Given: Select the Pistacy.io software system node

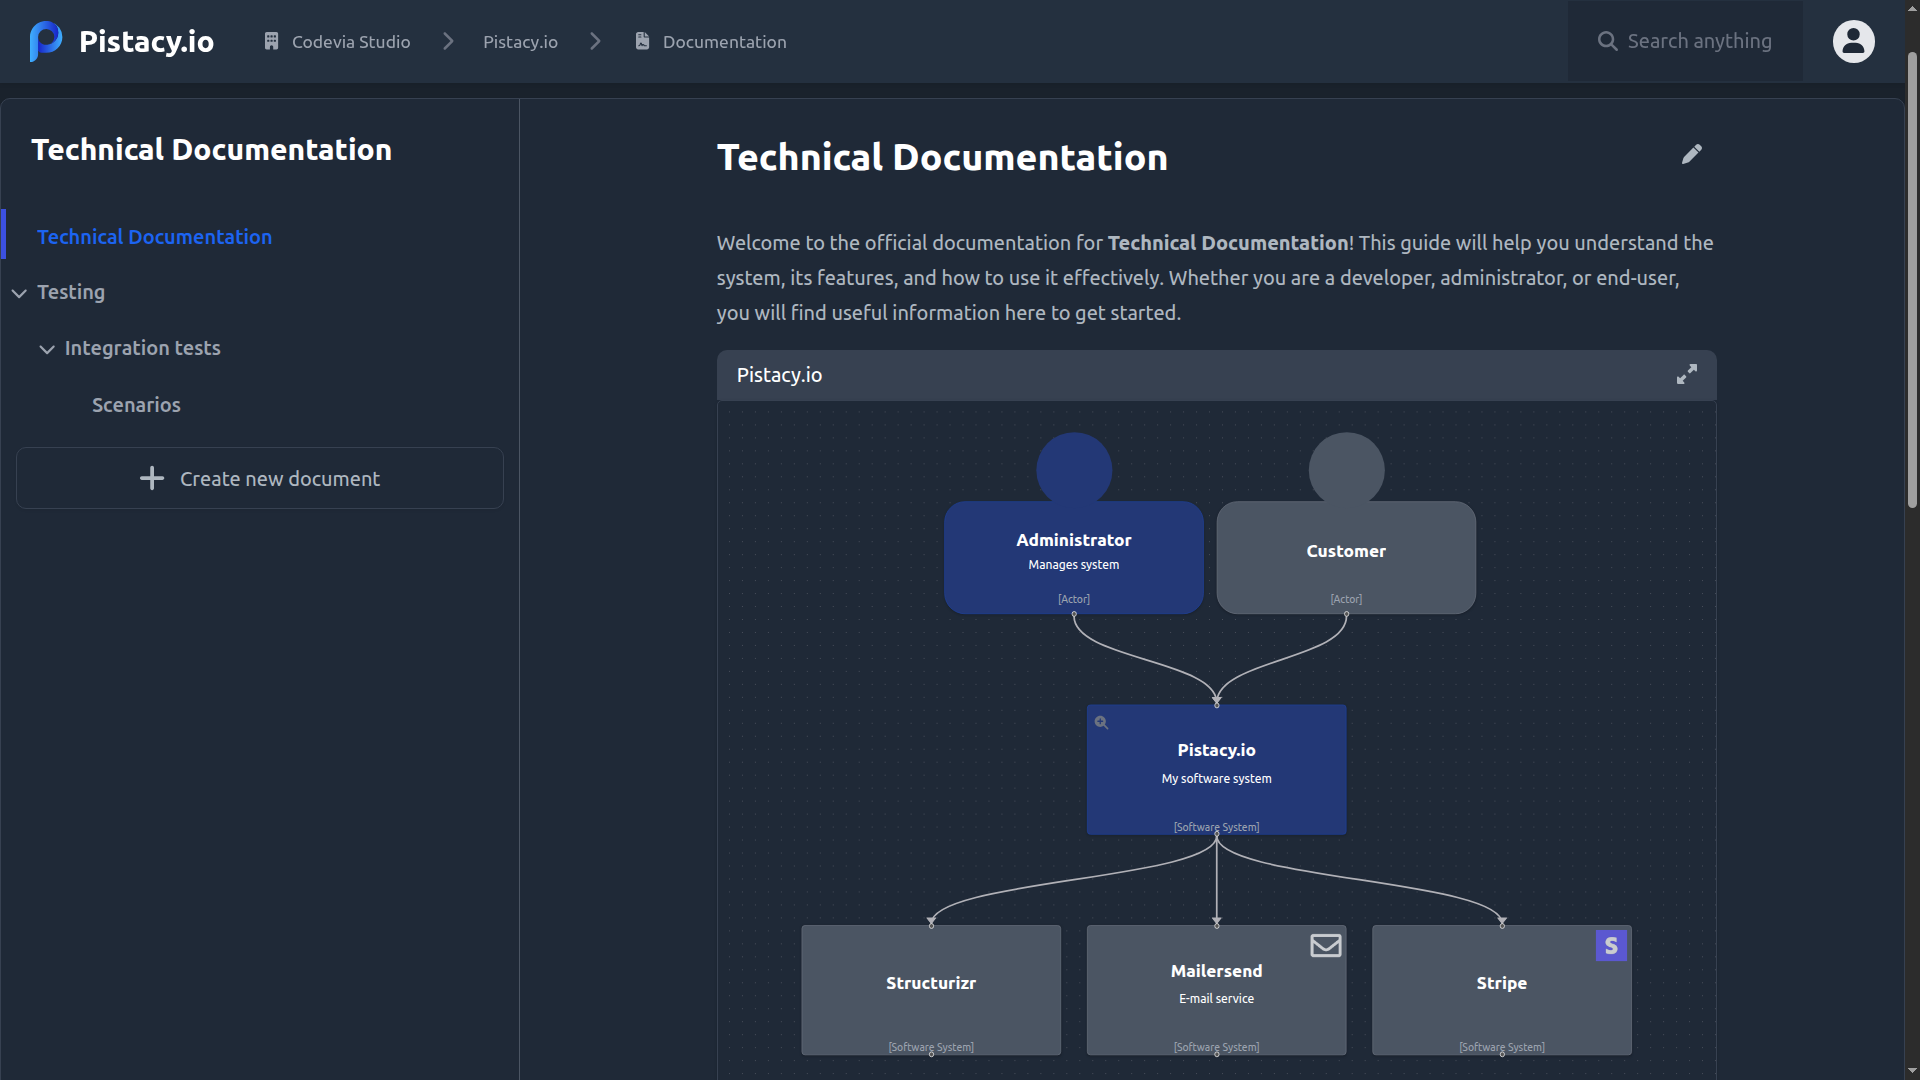Looking at the screenshot, I should [1216, 769].
